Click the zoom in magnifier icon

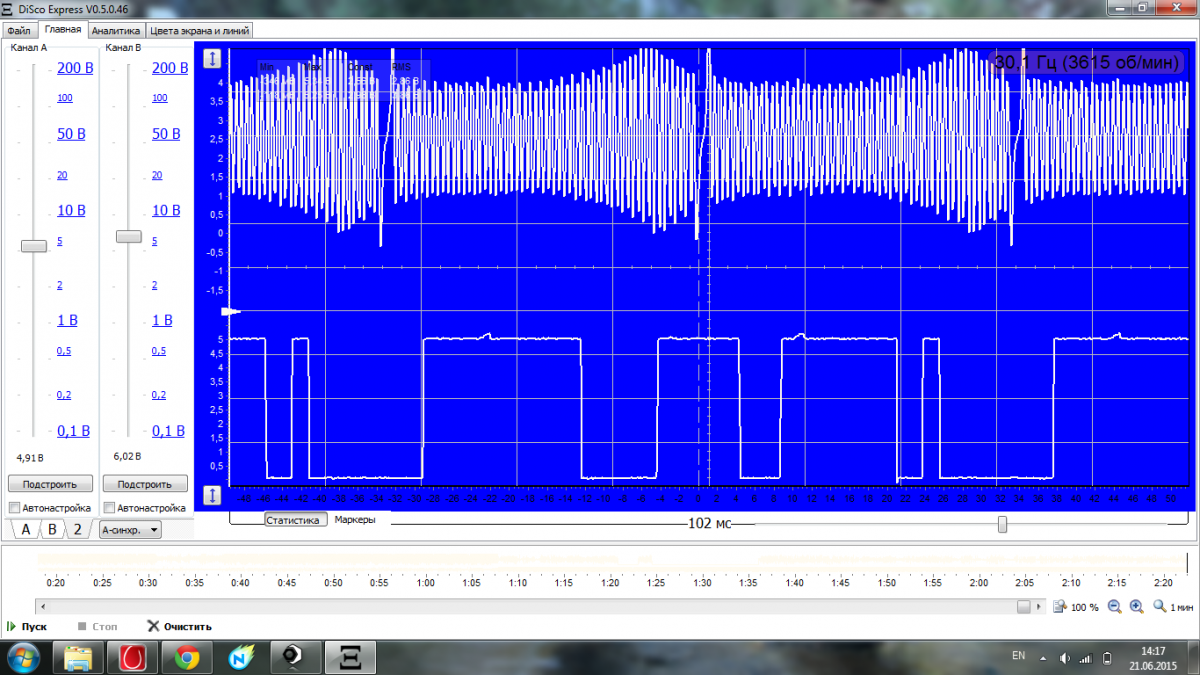point(1136,607)
